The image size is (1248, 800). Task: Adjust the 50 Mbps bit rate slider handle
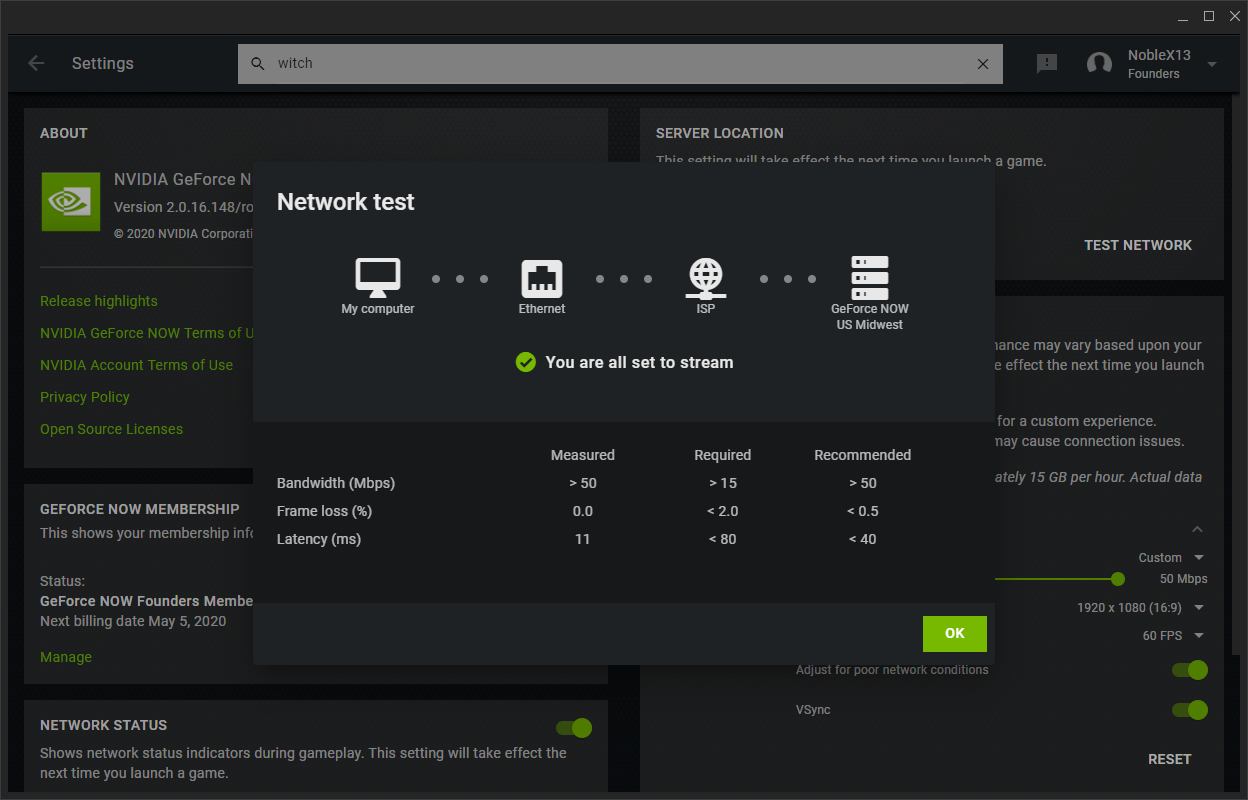(1118, 579)
